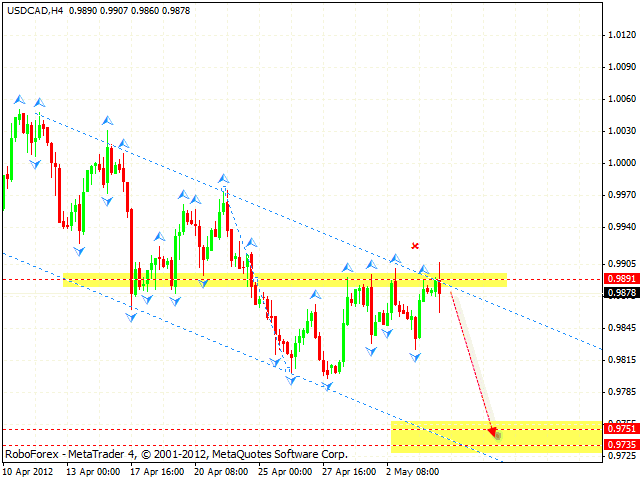Click the red arrowhead in the target zone
The image size is (640, 479).
(x=493, y=433)
